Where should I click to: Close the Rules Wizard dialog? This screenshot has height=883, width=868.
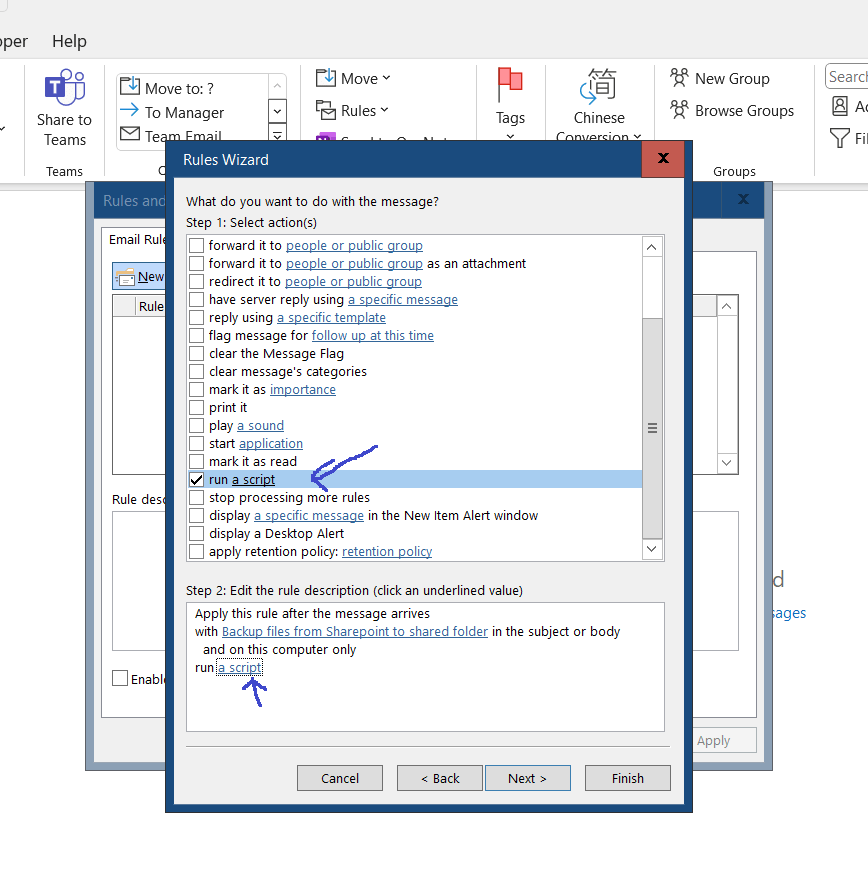[x=662, y=158]
